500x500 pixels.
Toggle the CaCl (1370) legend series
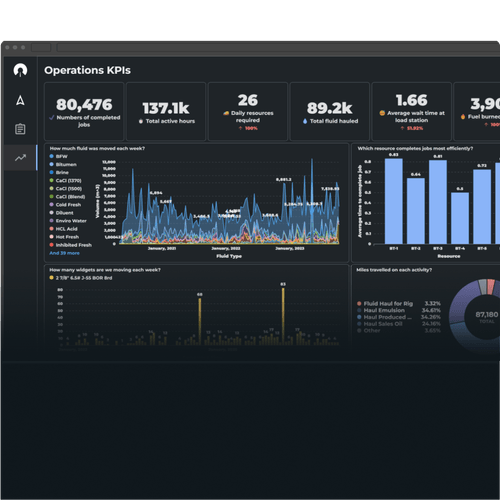click(x=65, y=180)
